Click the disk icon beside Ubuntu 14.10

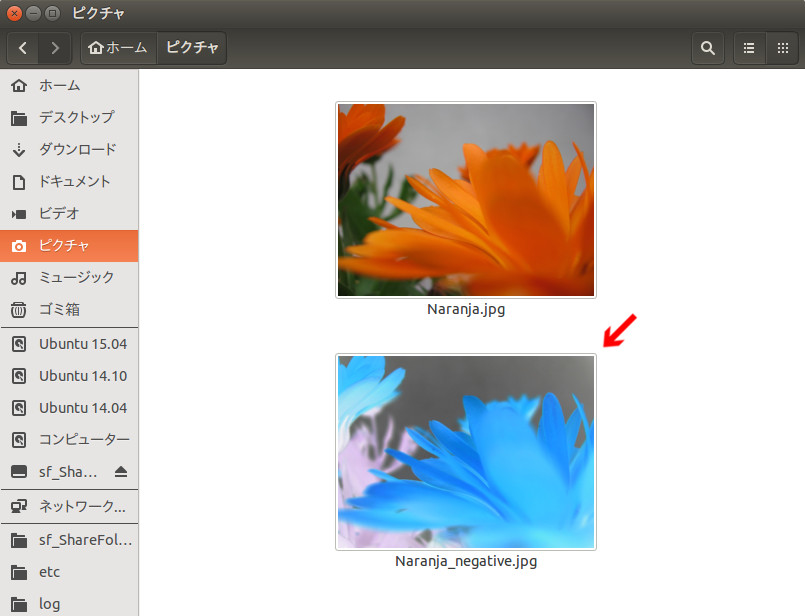pyautogui.click(x=19, y=376)
